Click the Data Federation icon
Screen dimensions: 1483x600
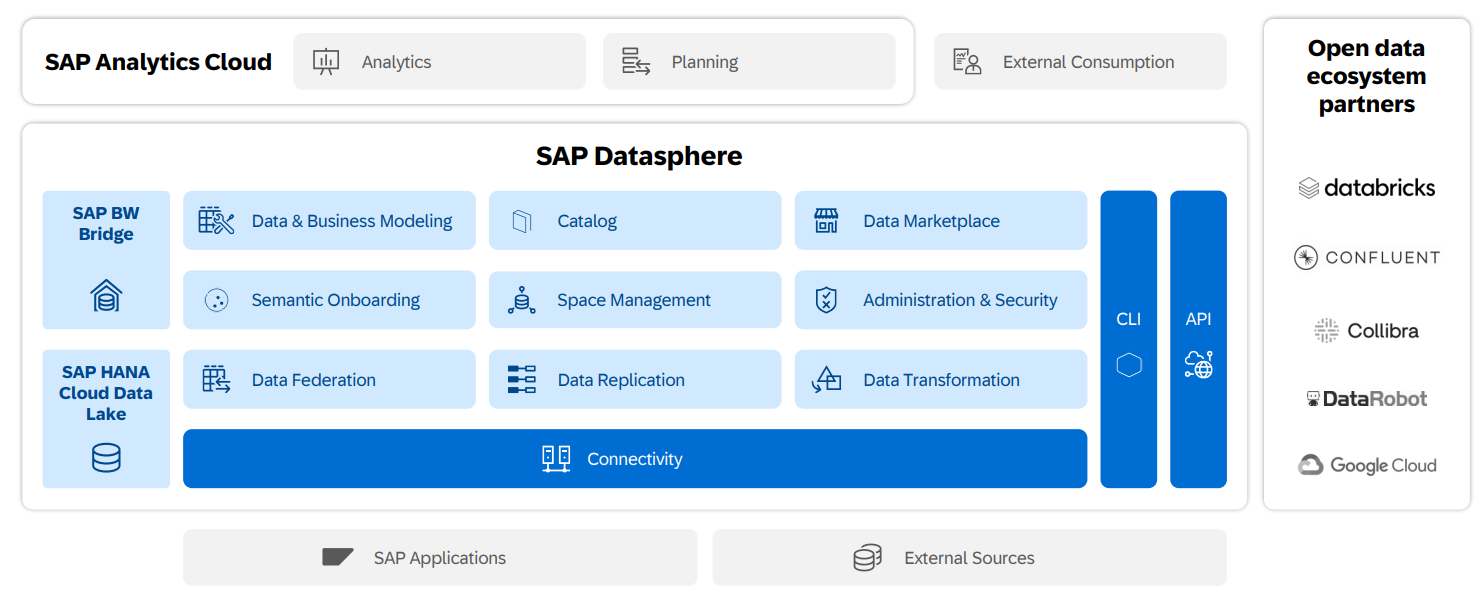tap(217, 379)
